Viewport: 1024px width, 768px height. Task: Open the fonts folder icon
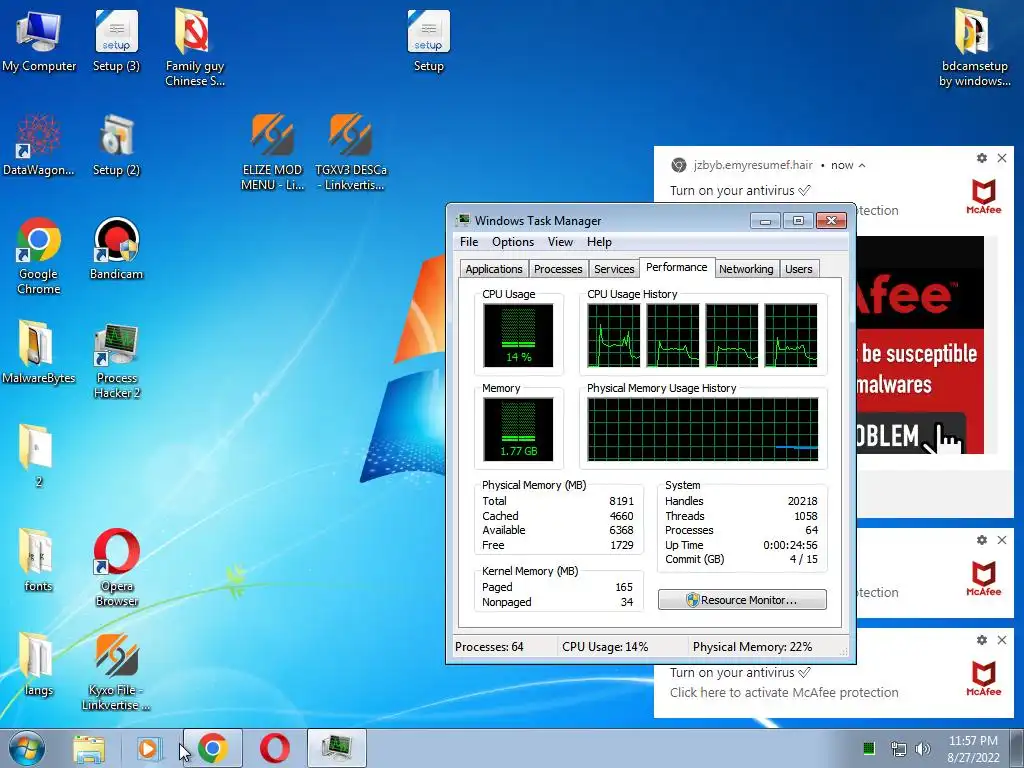(x=38, y=560)
